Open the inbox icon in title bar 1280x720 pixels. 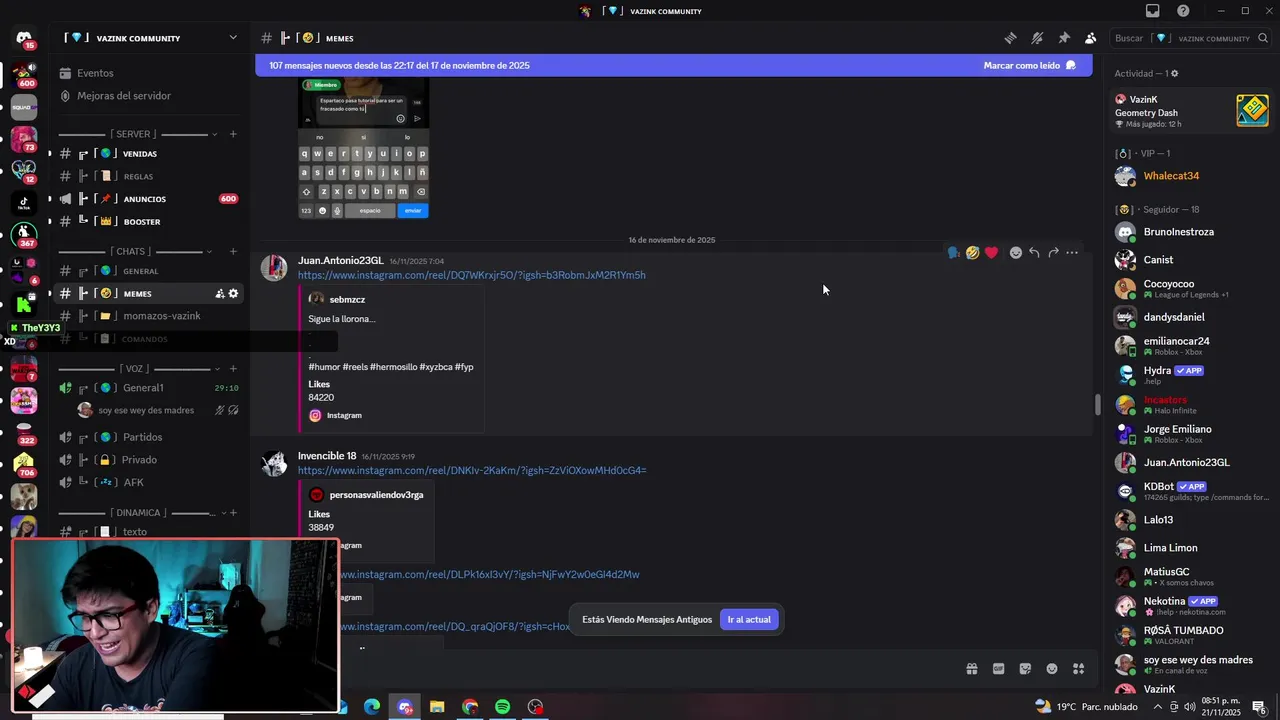coord(1153,11)
